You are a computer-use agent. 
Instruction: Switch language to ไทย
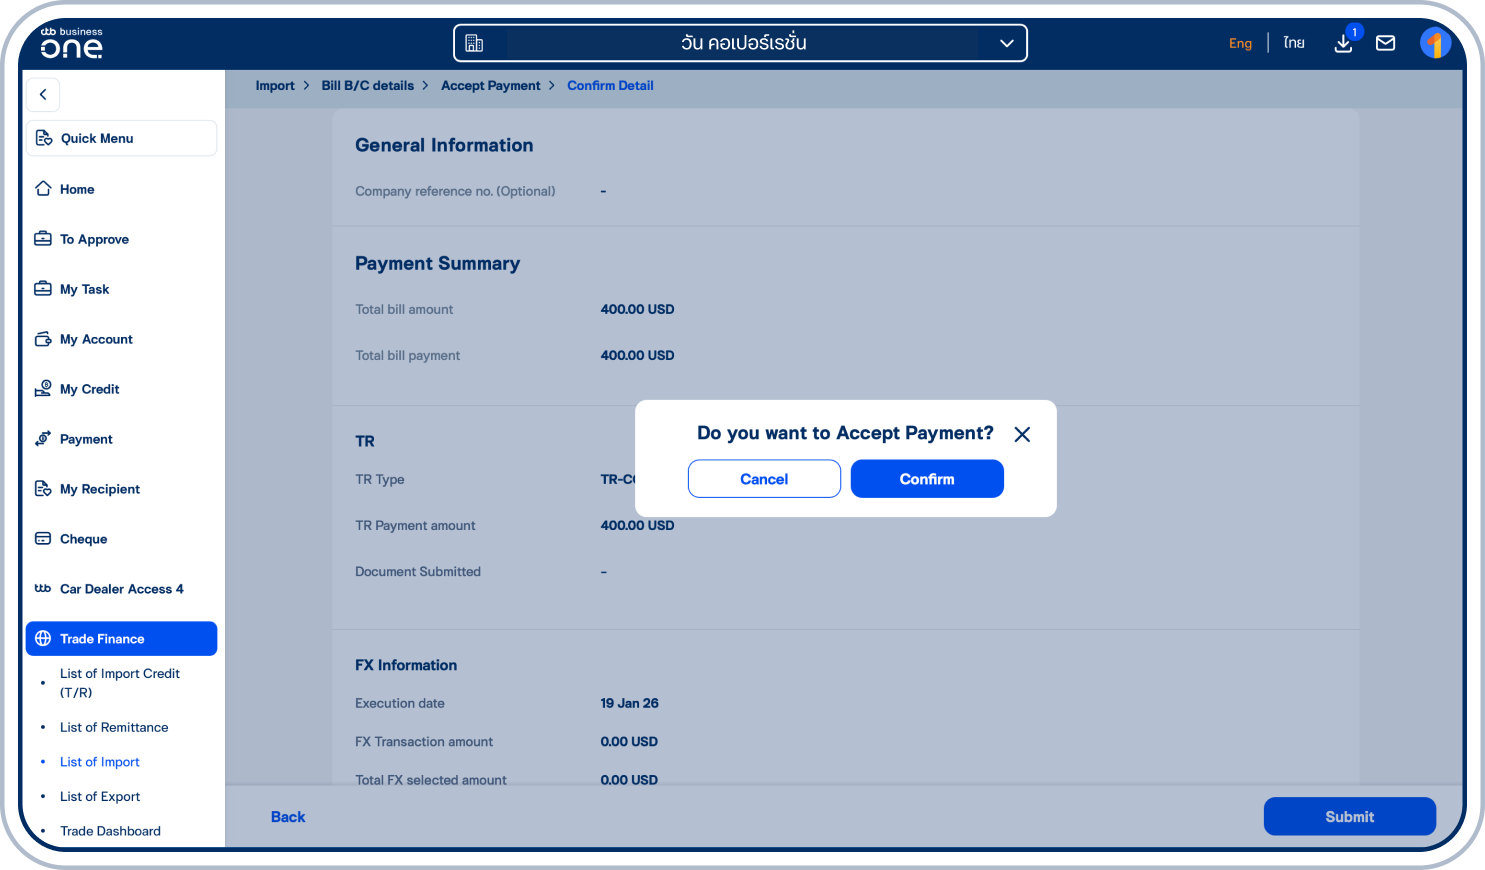[1294, 43]
